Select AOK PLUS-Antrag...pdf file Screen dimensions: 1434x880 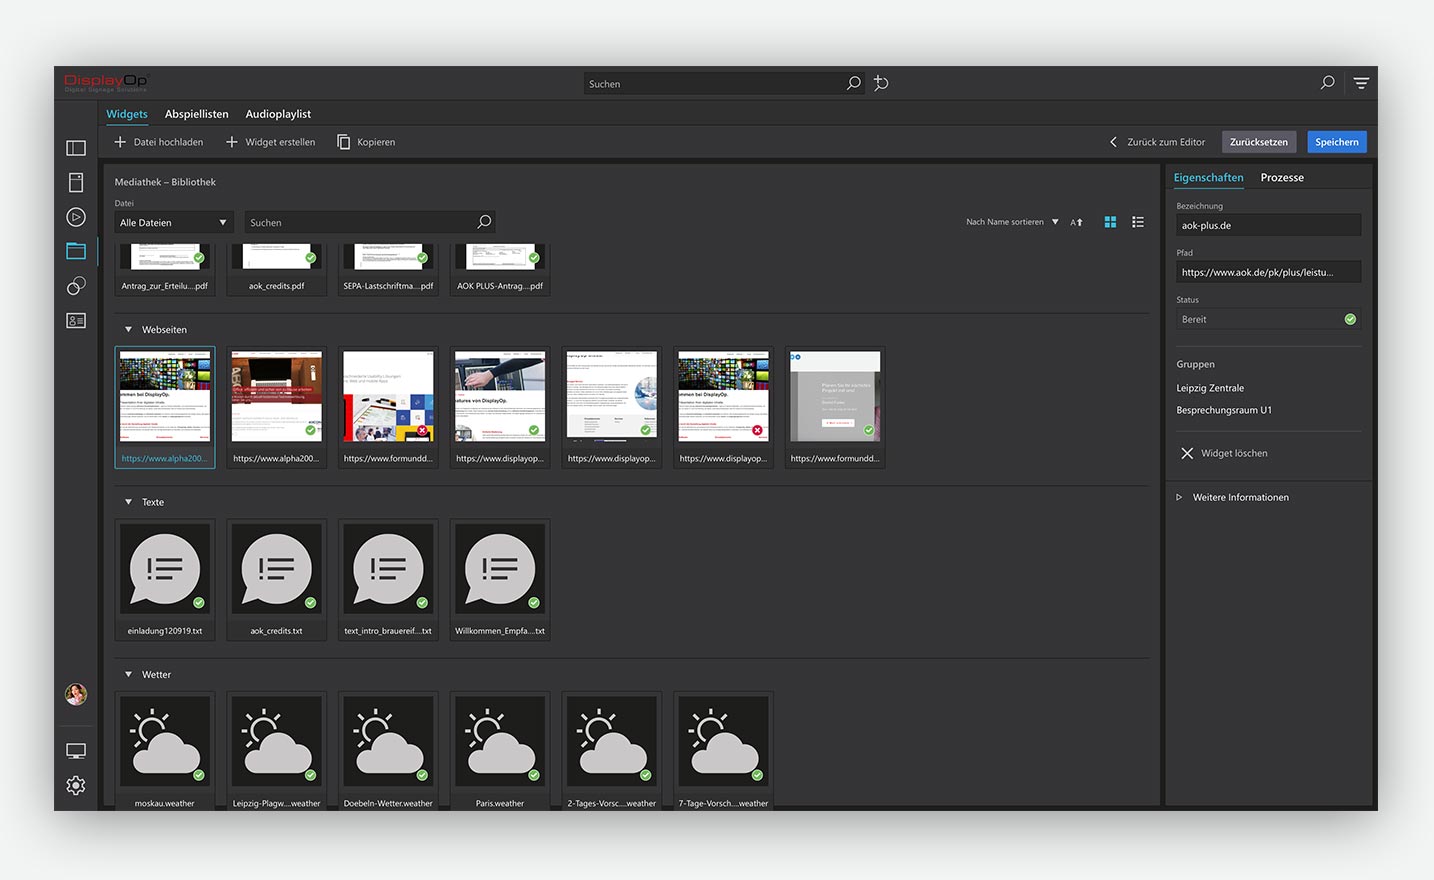coord(500,268)
